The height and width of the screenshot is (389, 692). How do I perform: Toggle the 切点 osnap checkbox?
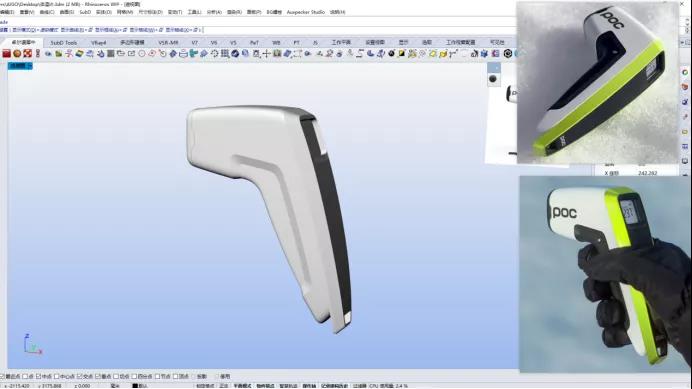(x=116, y=376)
